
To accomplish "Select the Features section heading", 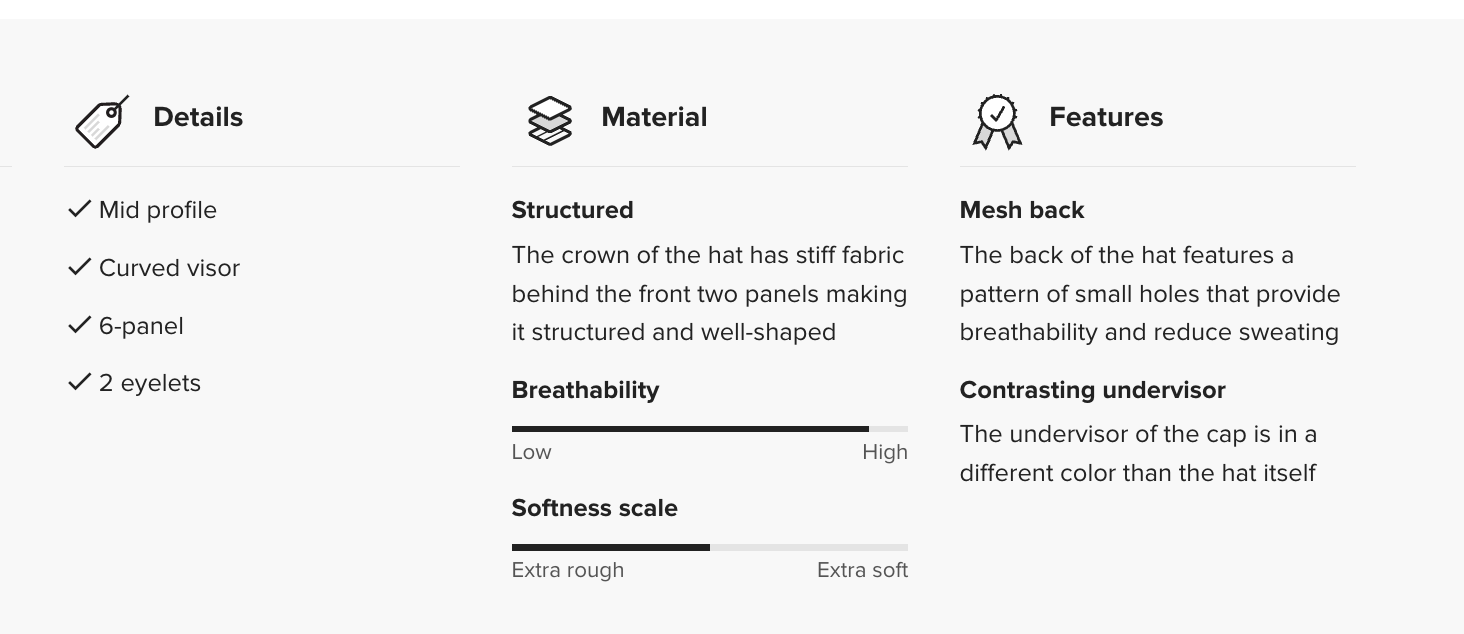I will click(1106, 117).
